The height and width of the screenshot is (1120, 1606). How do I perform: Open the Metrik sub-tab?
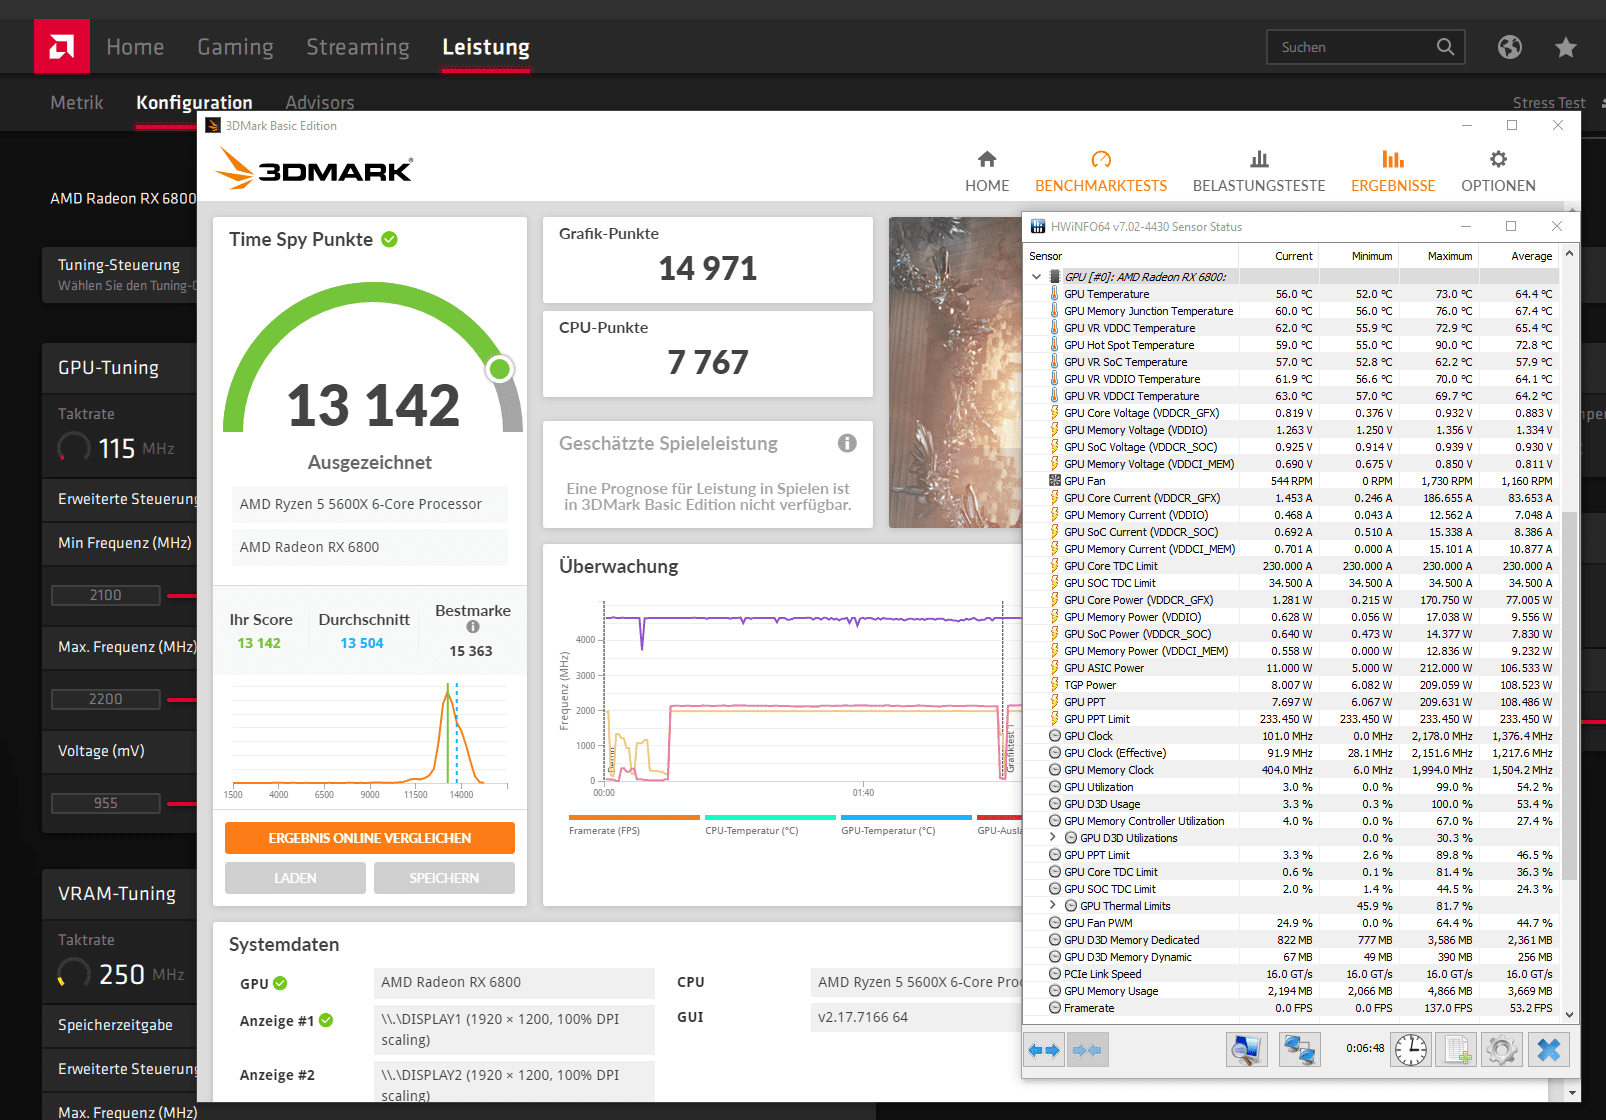(x=77, y=103)
